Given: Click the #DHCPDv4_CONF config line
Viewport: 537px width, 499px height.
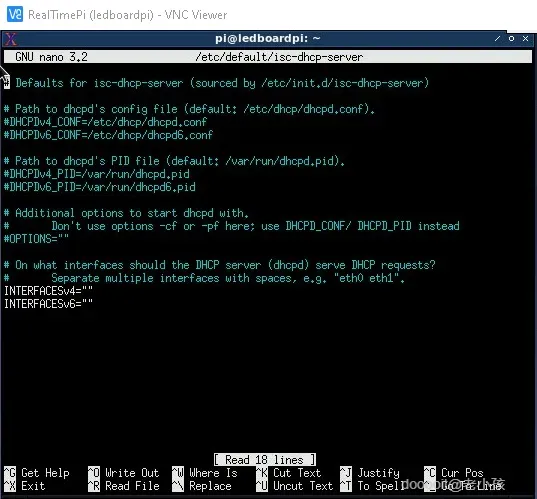Looking at the screenshot, I should tap(105, 122).
